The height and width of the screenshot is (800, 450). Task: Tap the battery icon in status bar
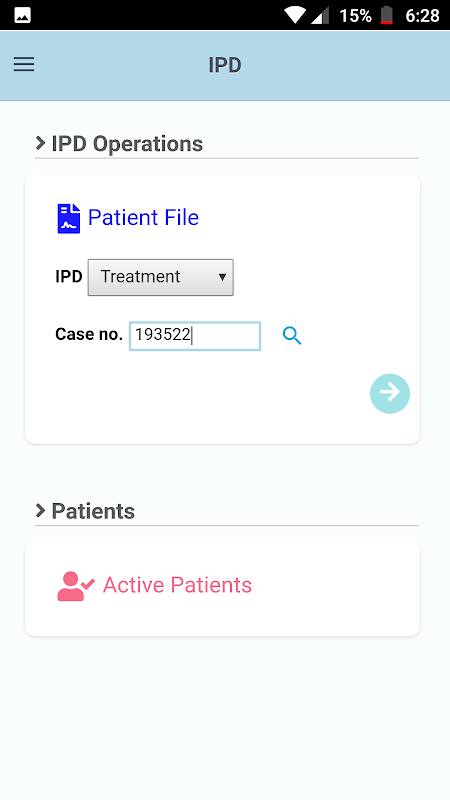click(387, 15)
